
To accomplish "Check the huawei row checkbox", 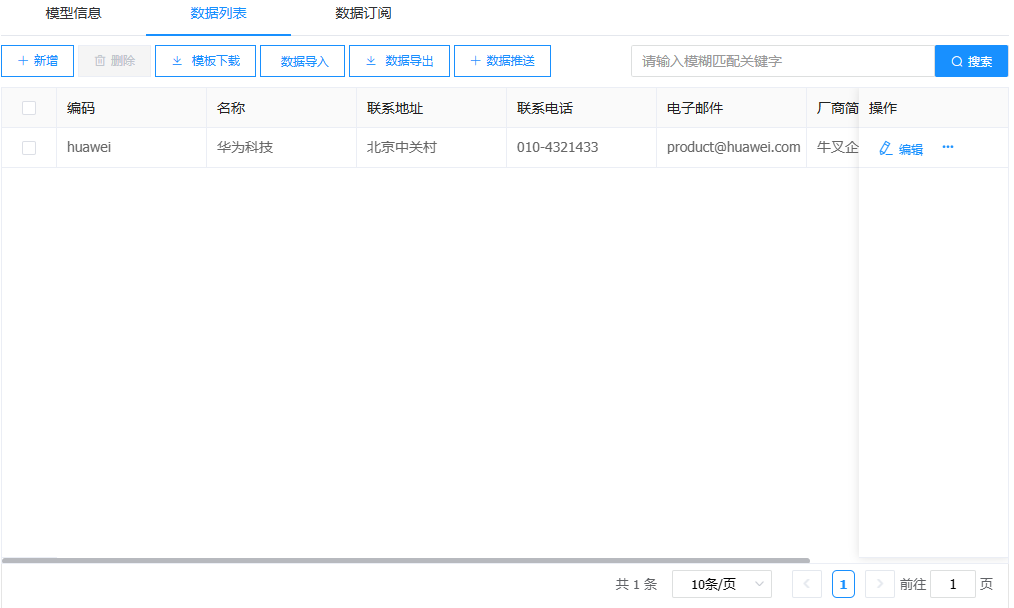I will click(29, 148).
